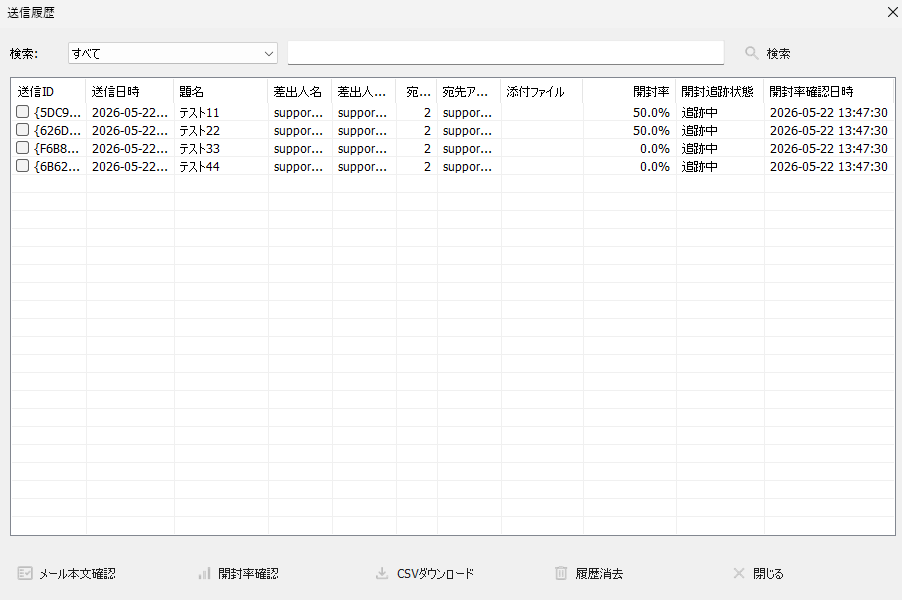The width and height of the screenshot is (902, 600).
Task: Sort by the 題名 column header
Action: point(220,91)
